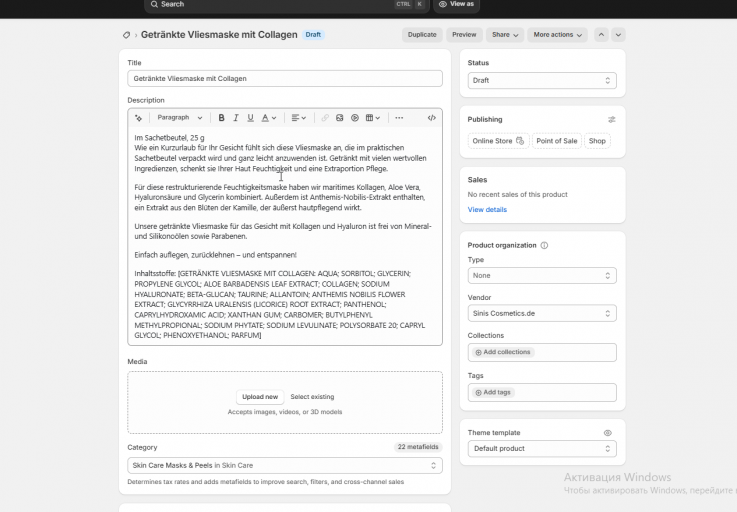The width and height of the screenshot is (737, 512).
Task: Open the text color picker
Action: pos(269,118)
